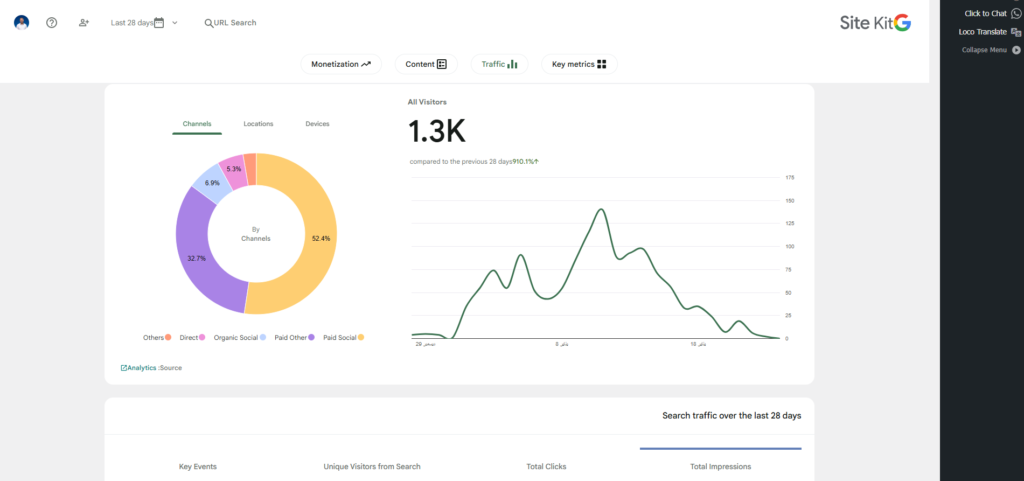Select the Channels tab
Image resolution: width=1024 pixels, height=481 pixels.
pos(197,124)
